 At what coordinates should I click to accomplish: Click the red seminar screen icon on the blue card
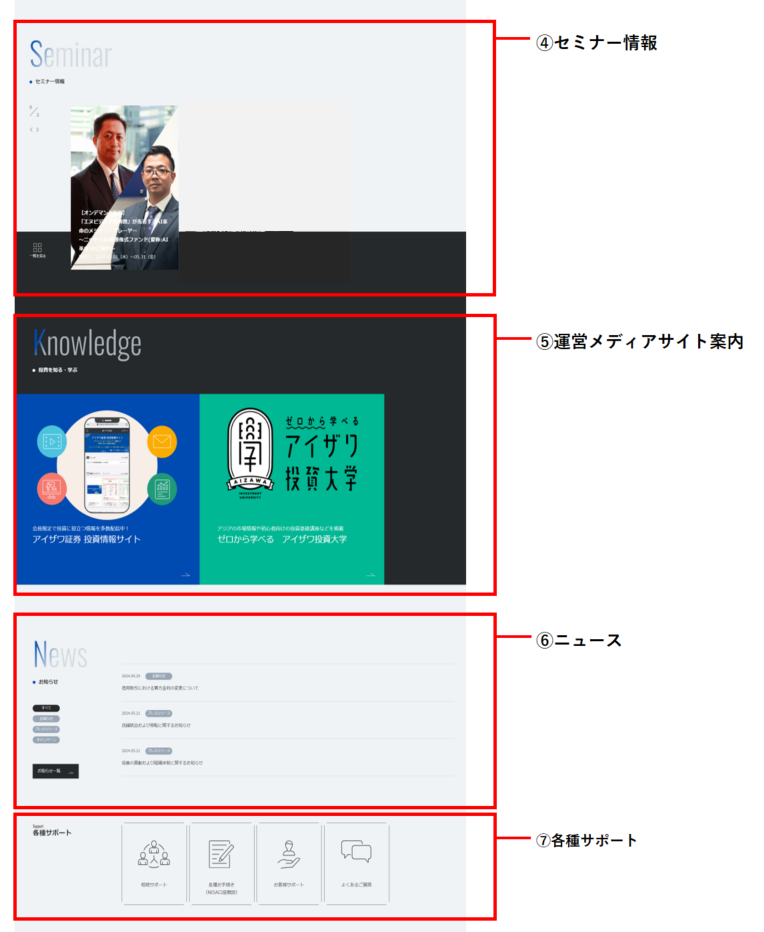52,489
